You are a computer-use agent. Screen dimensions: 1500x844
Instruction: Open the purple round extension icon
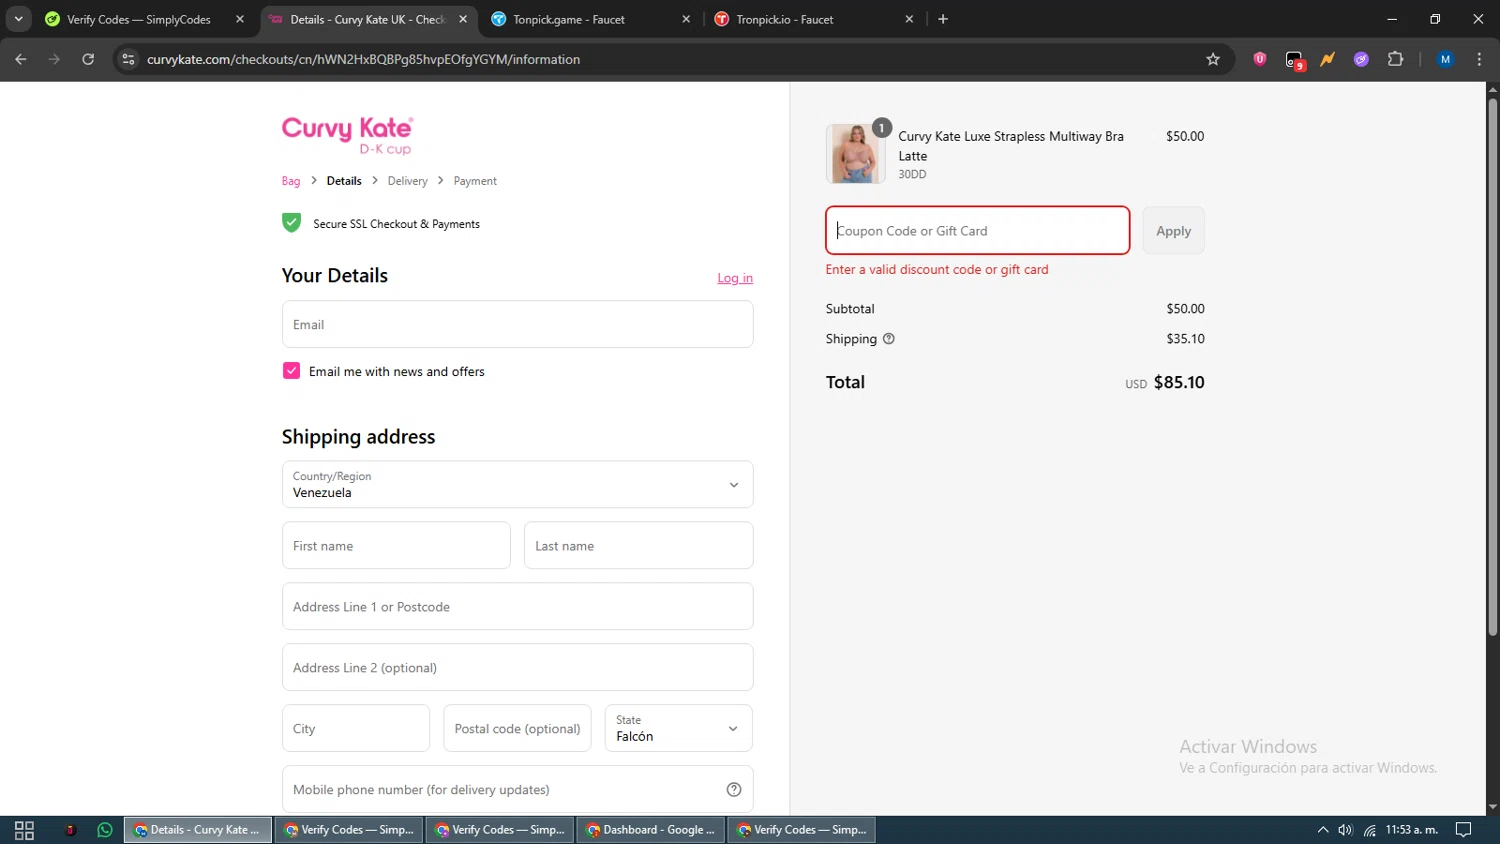coord(1361,59)
